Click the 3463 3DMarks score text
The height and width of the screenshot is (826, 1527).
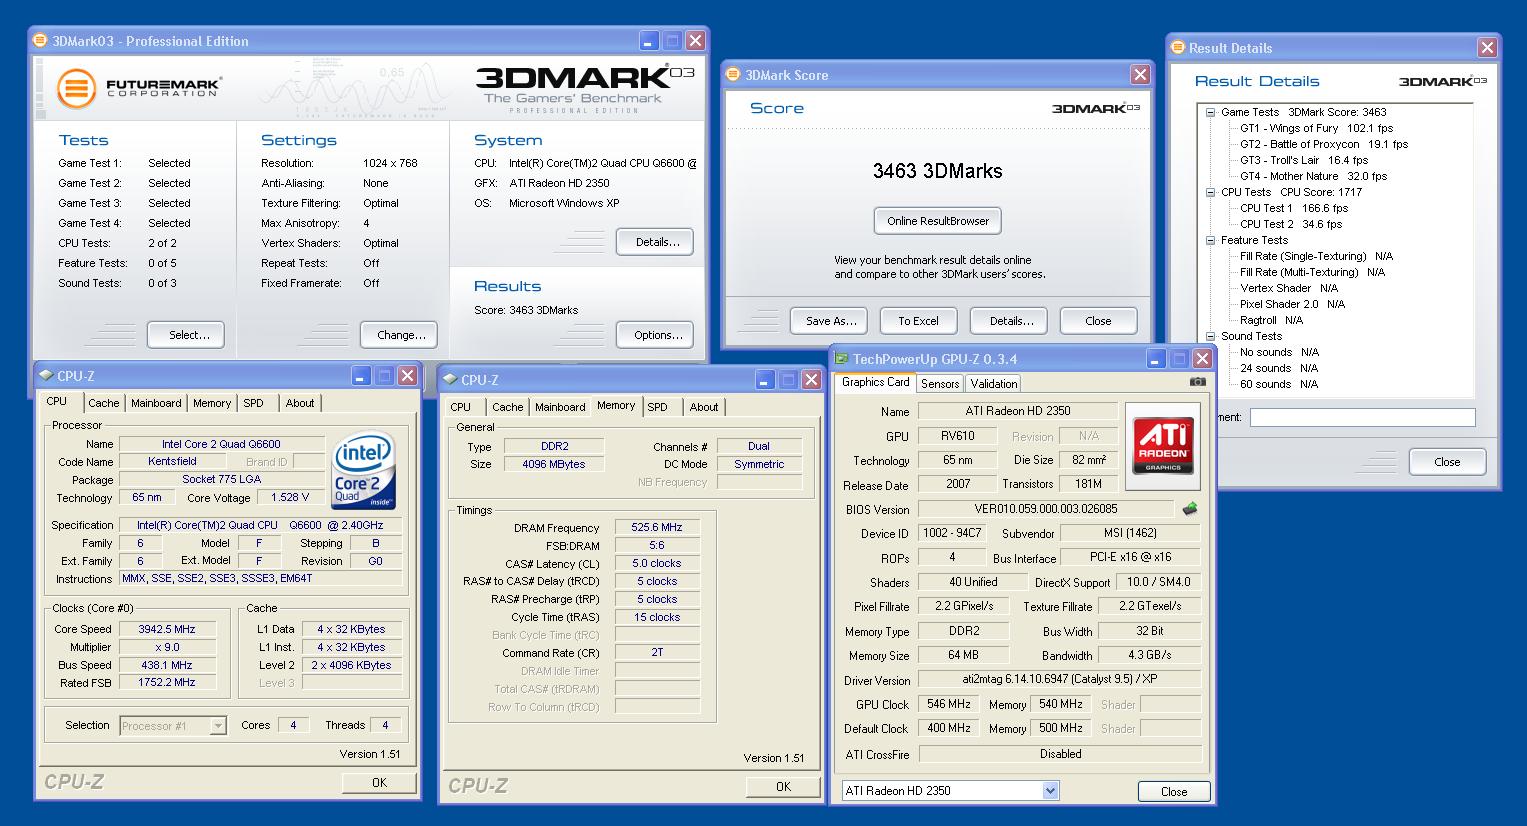[937, 171]
